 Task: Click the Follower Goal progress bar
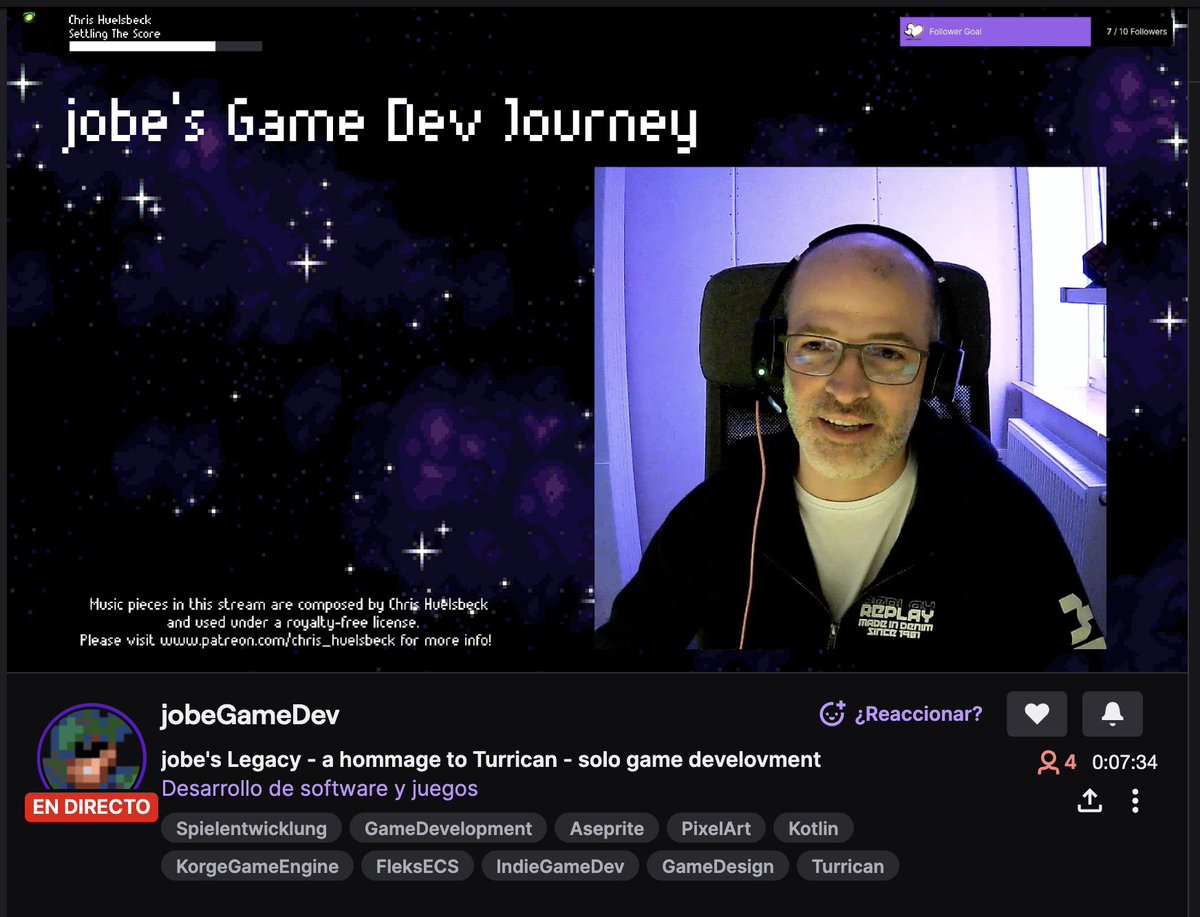tap(995, 31)
